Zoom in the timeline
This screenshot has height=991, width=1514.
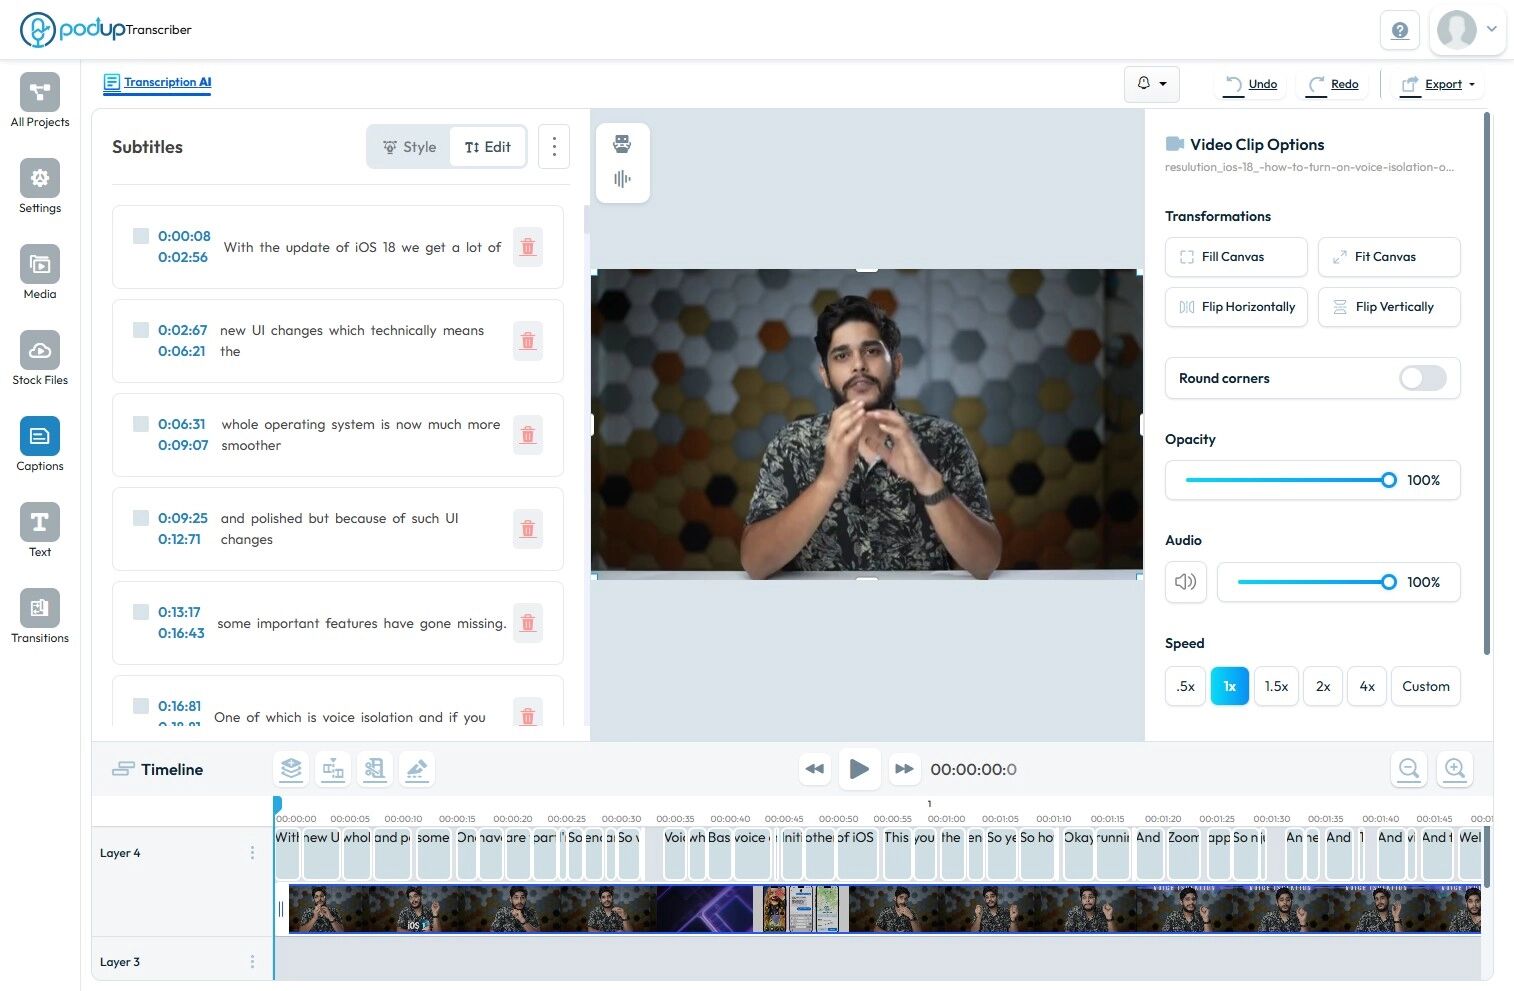1455,769
